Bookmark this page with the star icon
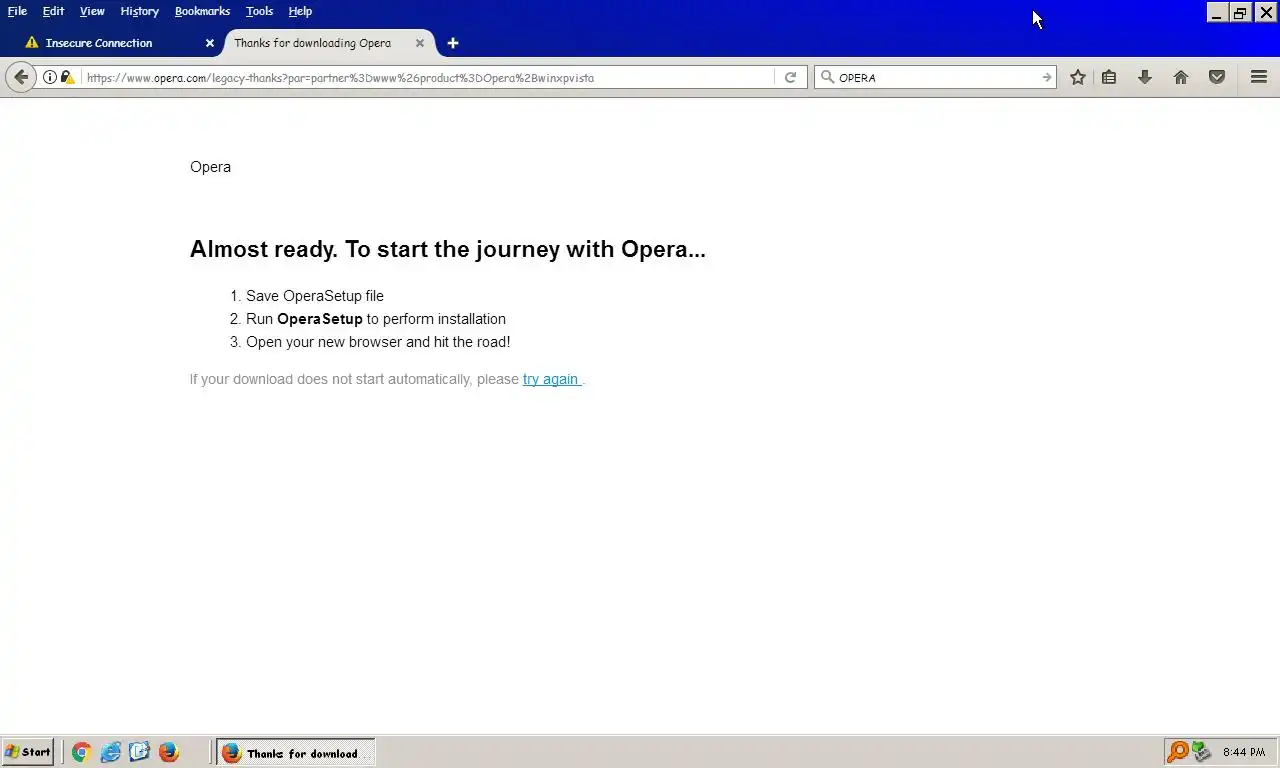Viewport: 1280px width, 768px height. pos(1078,77)
